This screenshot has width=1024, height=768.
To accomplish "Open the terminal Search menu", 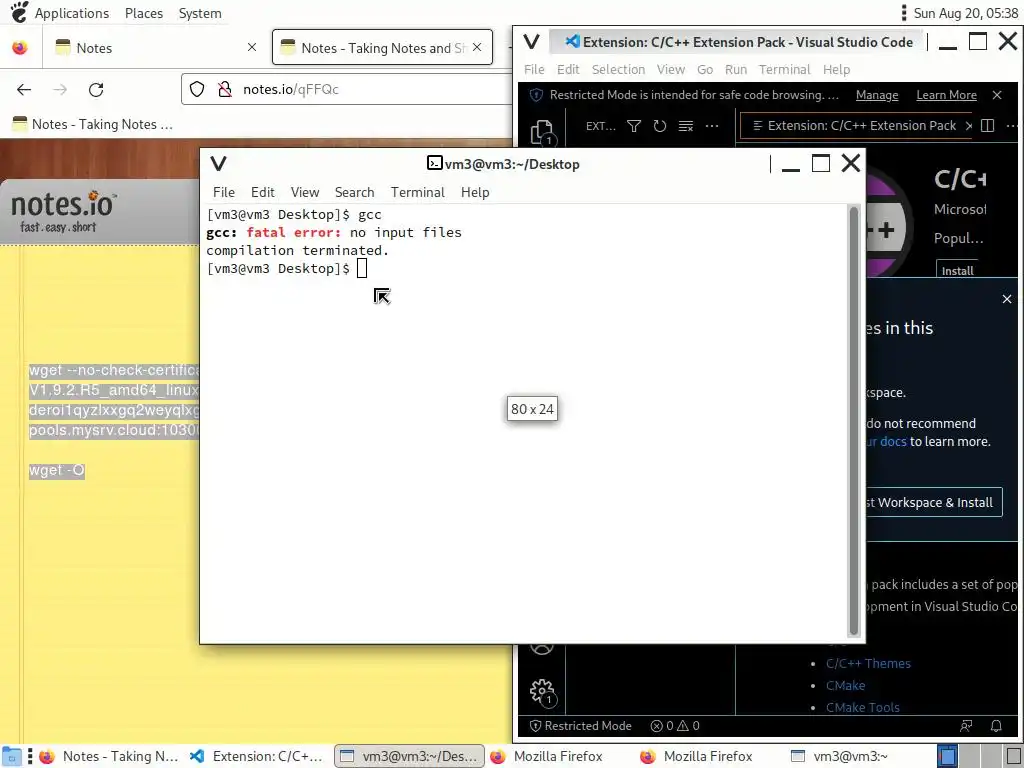I will click(355, 192).
